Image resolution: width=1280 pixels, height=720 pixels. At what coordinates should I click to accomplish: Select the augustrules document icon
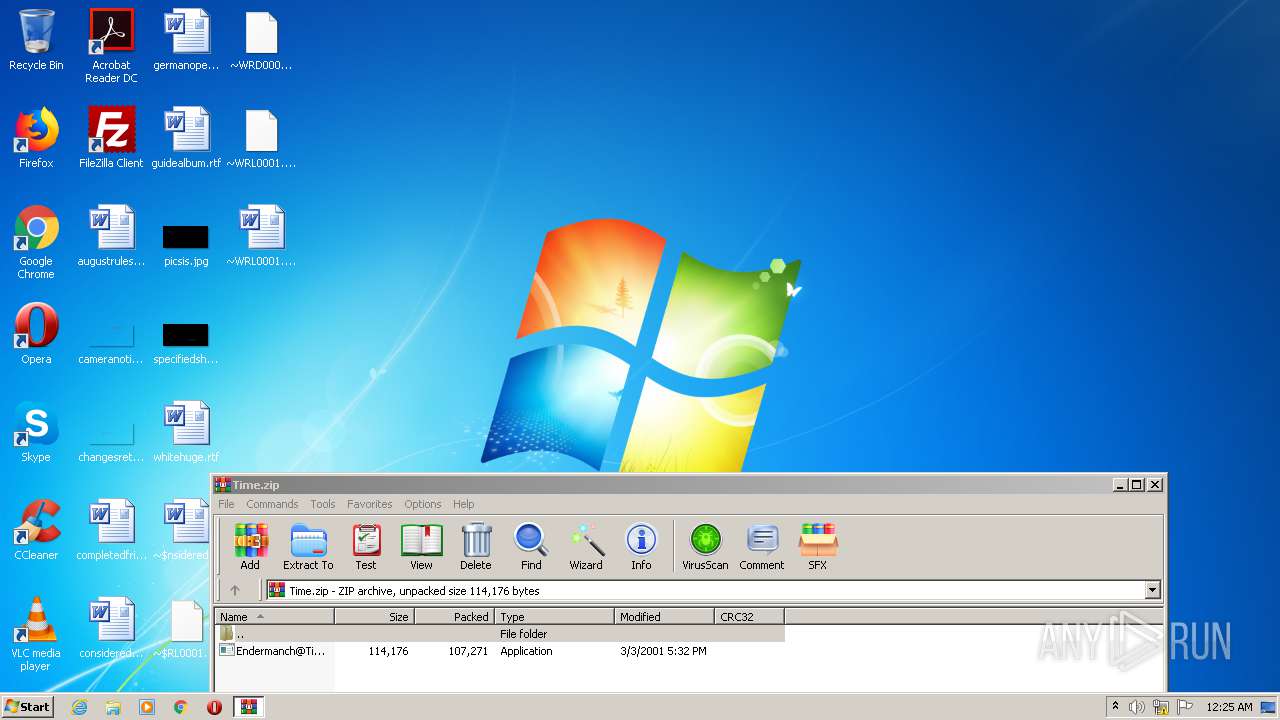[x=111, y=236]
